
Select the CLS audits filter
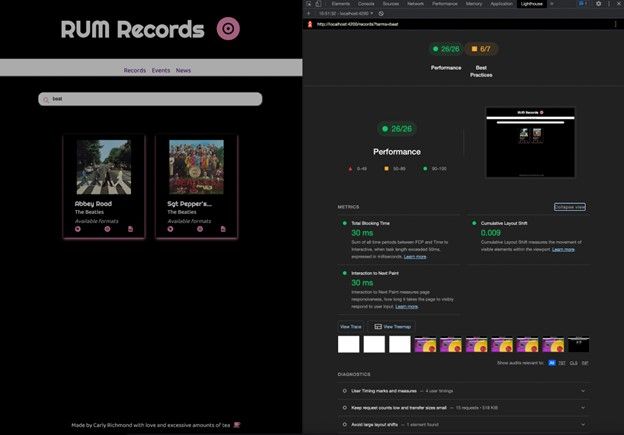click(573, 363)
